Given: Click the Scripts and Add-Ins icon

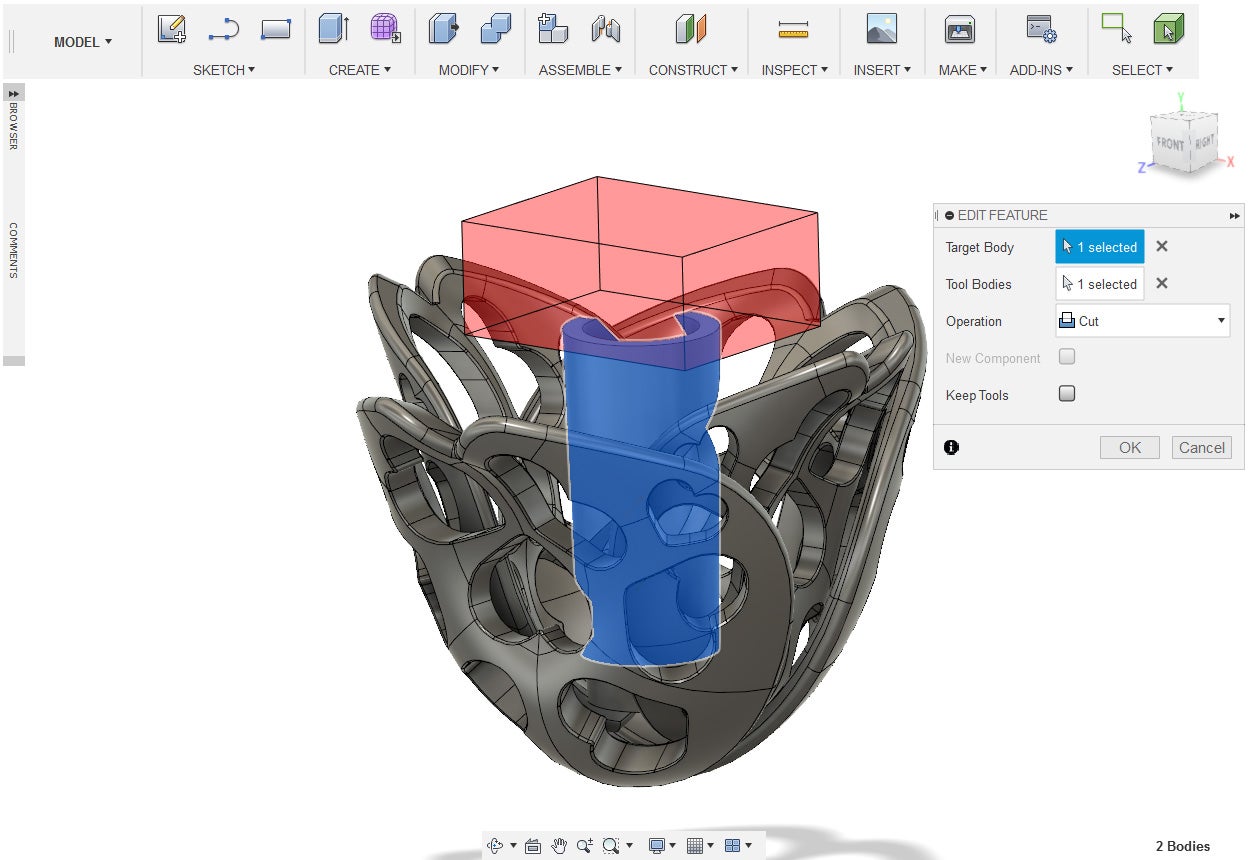Looking at the screenshot, I should (x=1041, y=30).
